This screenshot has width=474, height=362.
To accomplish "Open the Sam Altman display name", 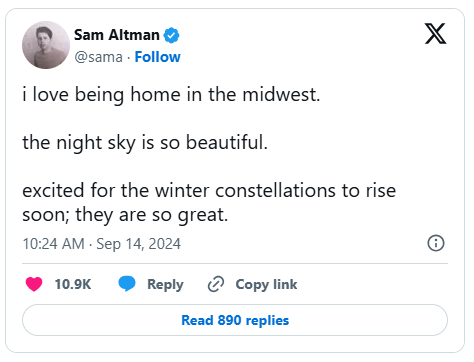I will click(x=117, y=35).
